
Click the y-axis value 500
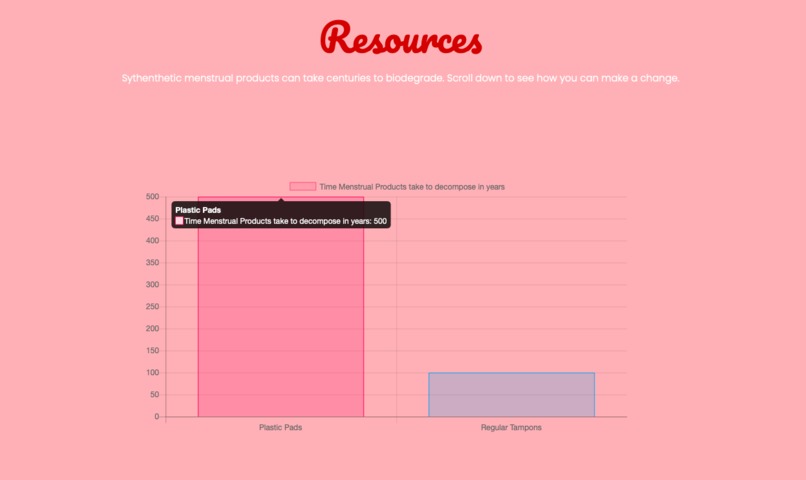(x=153, y=197)
